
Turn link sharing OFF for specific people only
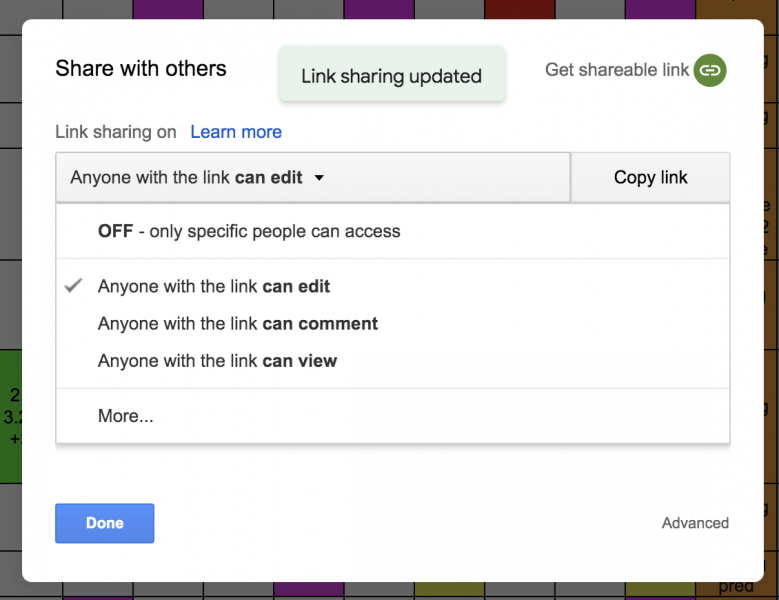coord(249,231)
